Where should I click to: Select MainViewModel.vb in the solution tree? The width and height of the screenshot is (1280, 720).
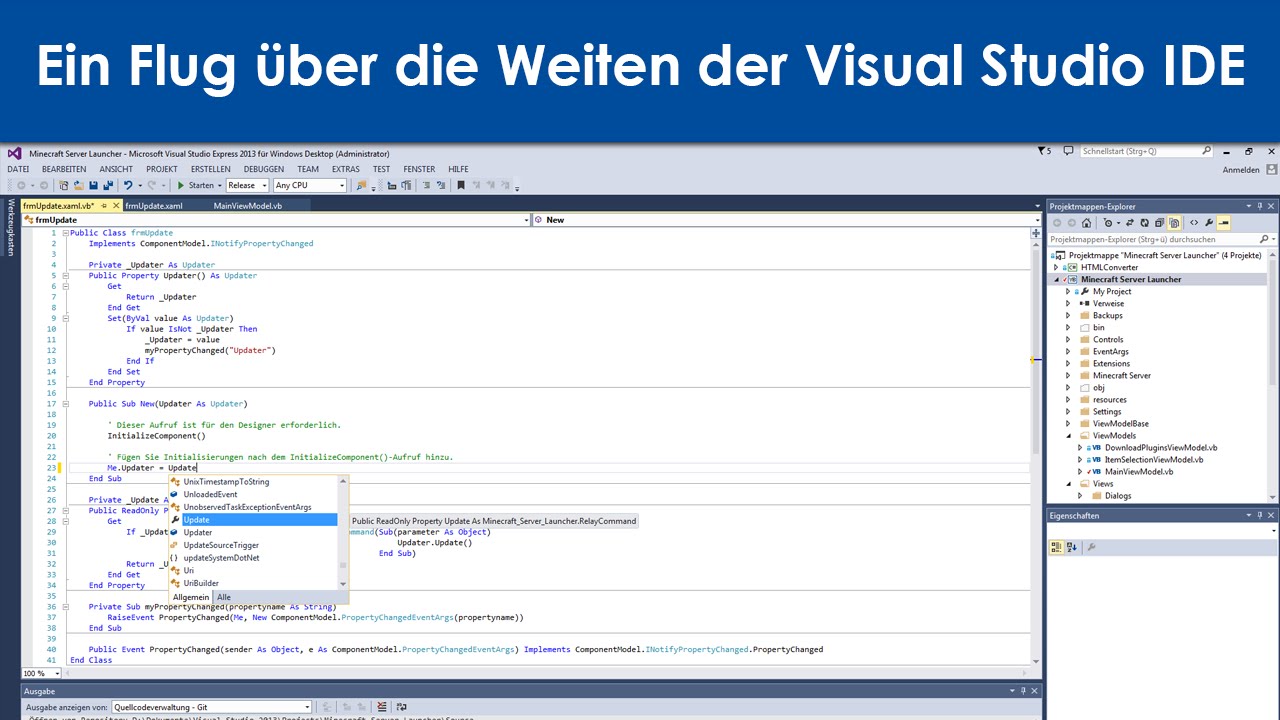[x=1139, y=471]
